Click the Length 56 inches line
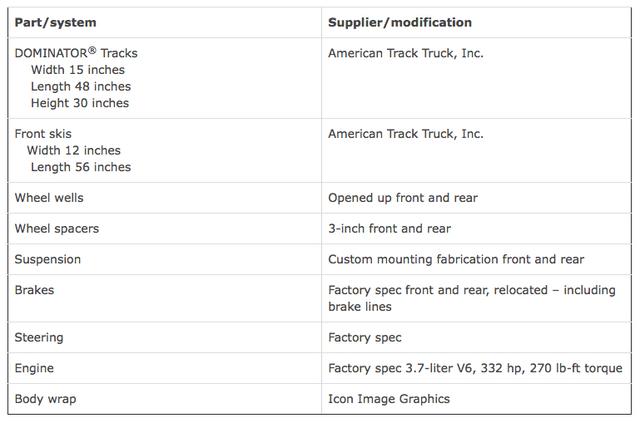This screenshot has height=423, width=640. pos(81,167)
